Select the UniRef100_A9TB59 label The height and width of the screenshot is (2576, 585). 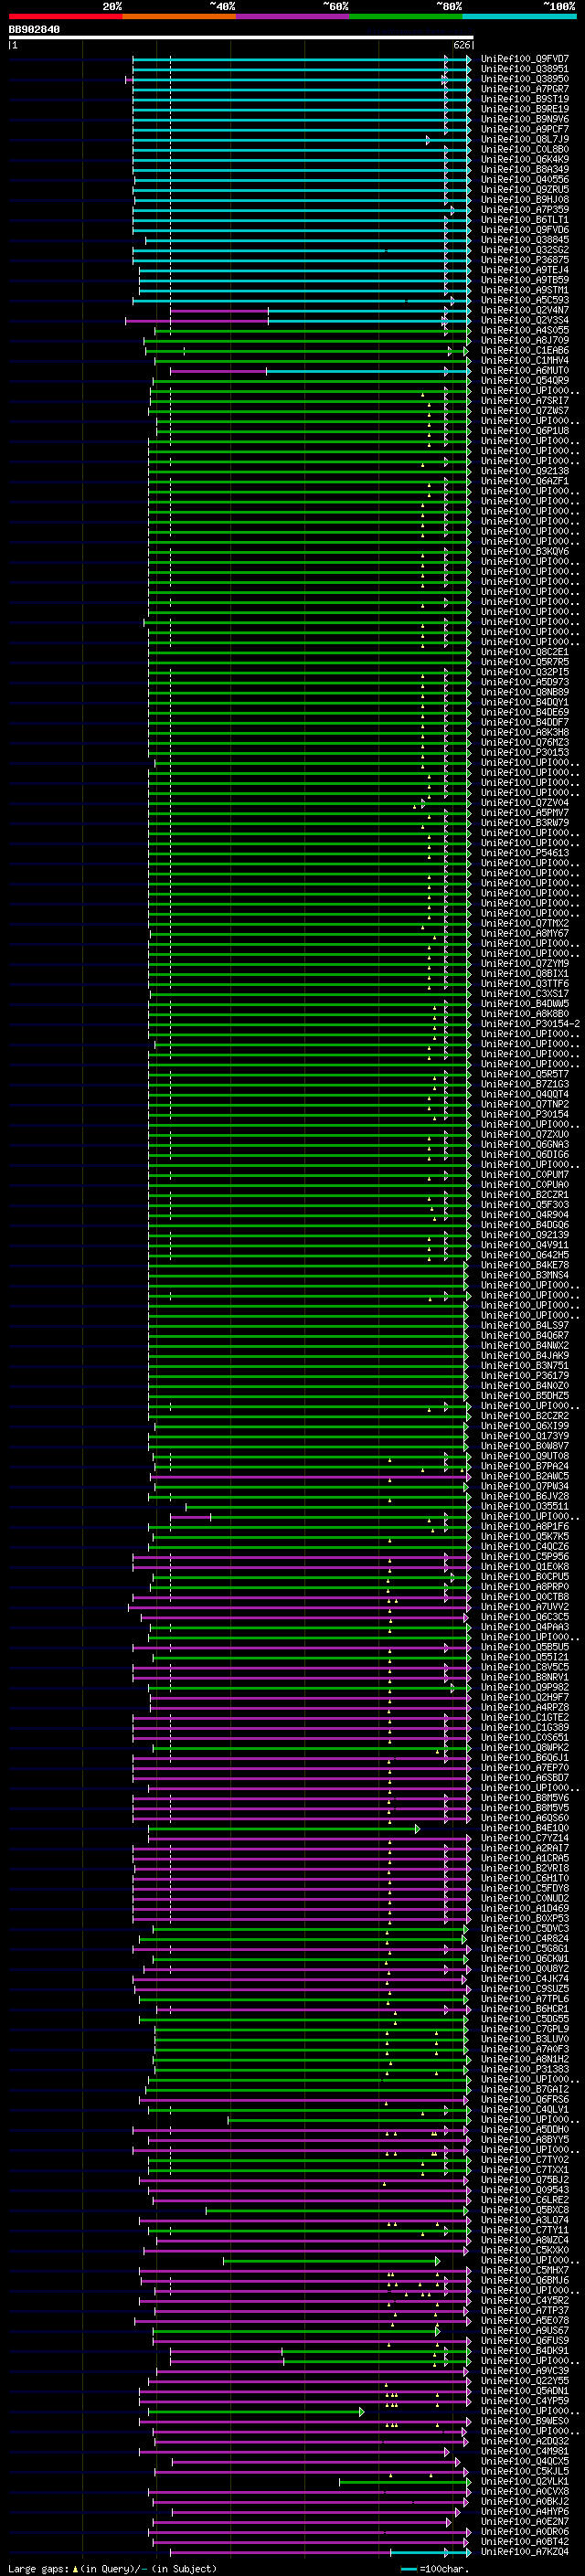[525, 280]
